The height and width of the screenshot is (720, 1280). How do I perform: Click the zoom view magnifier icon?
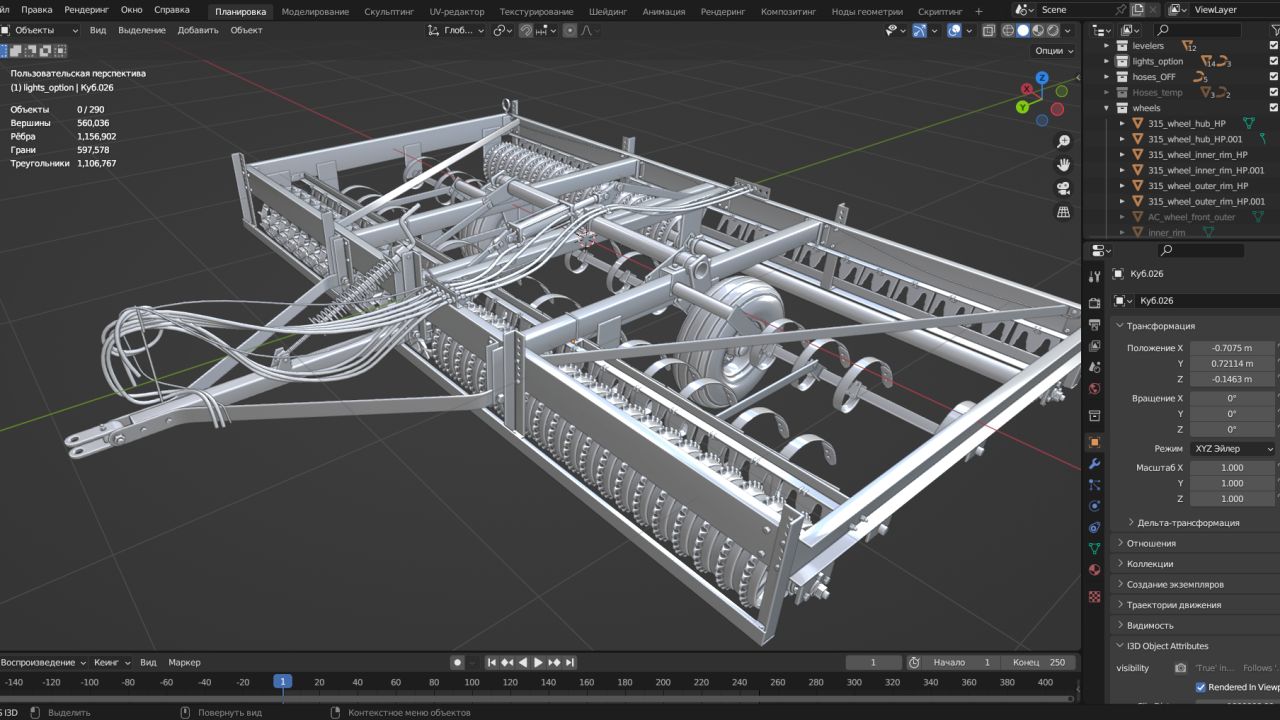click(x=1064, y=142)
